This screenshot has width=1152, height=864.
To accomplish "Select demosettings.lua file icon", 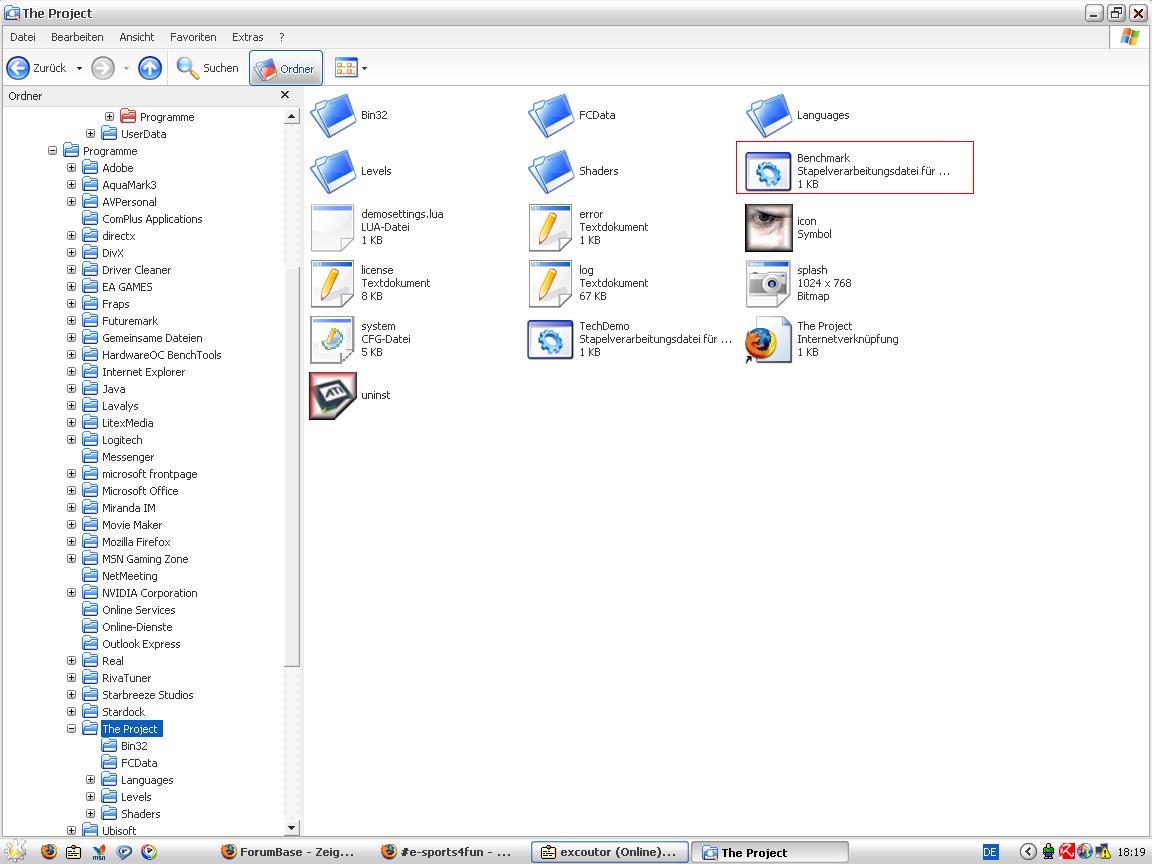I will point(333,228).
